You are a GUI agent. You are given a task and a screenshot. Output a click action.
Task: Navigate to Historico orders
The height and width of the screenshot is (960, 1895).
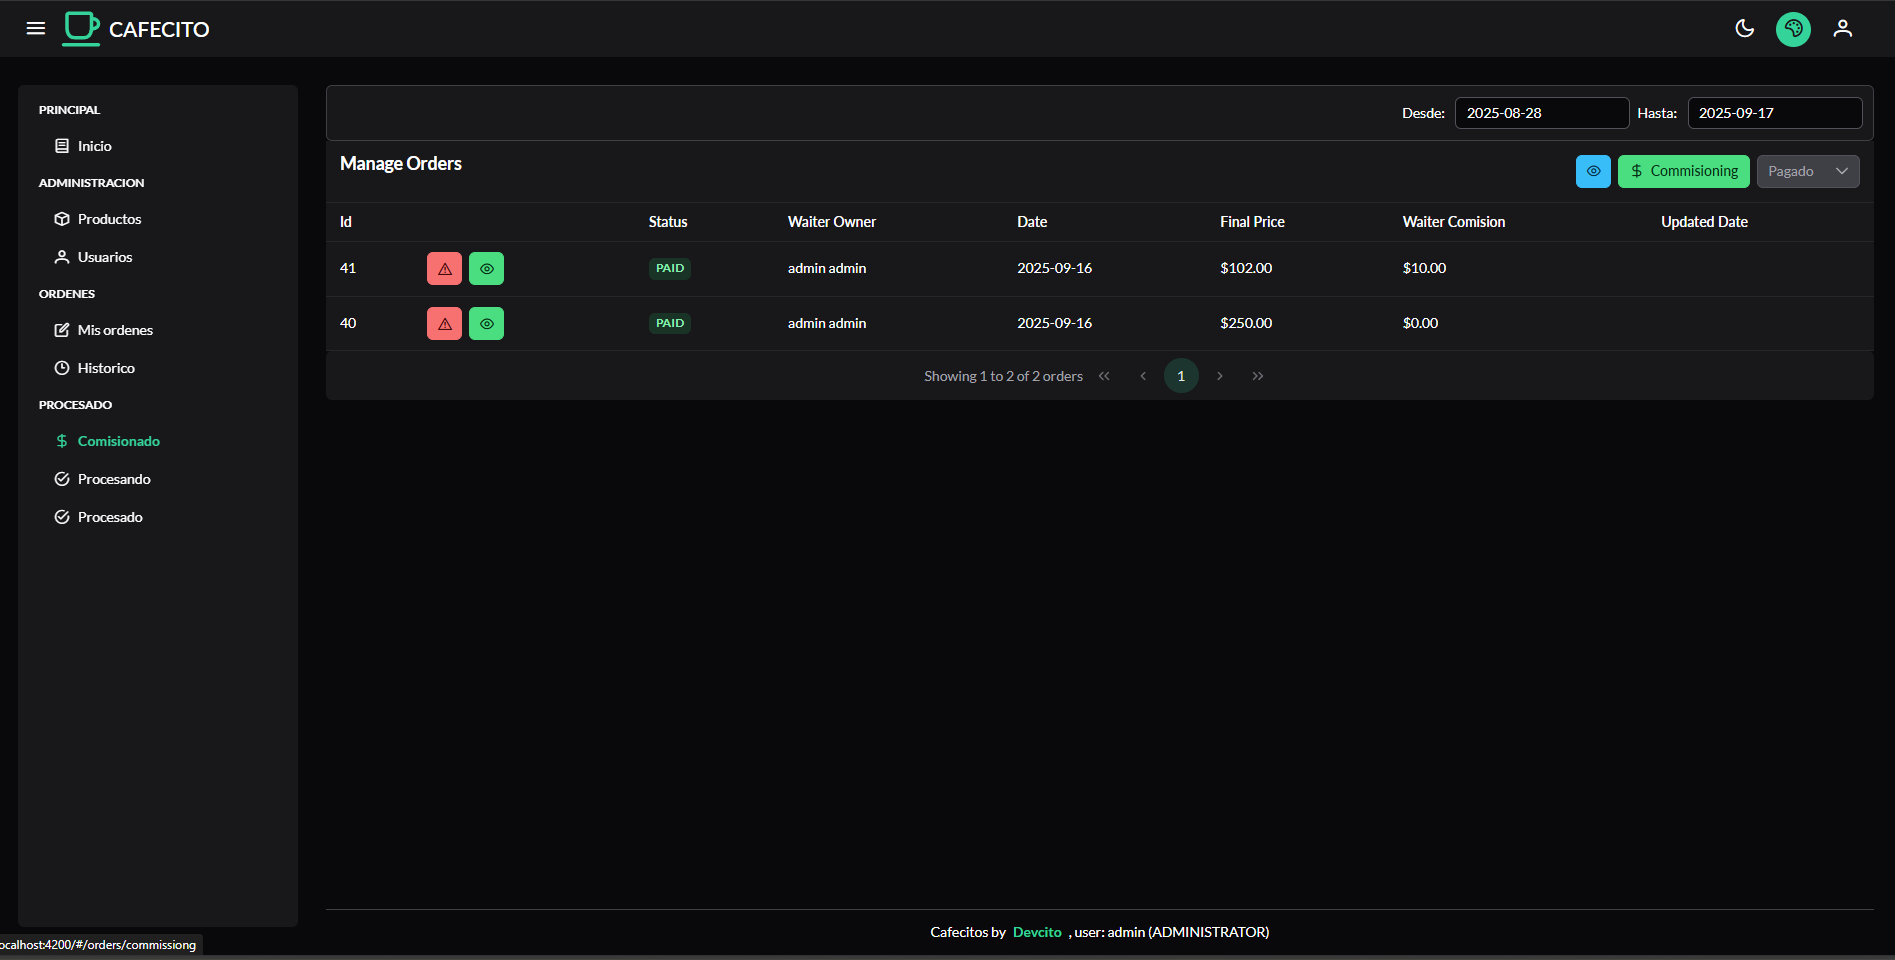point(106,368)
